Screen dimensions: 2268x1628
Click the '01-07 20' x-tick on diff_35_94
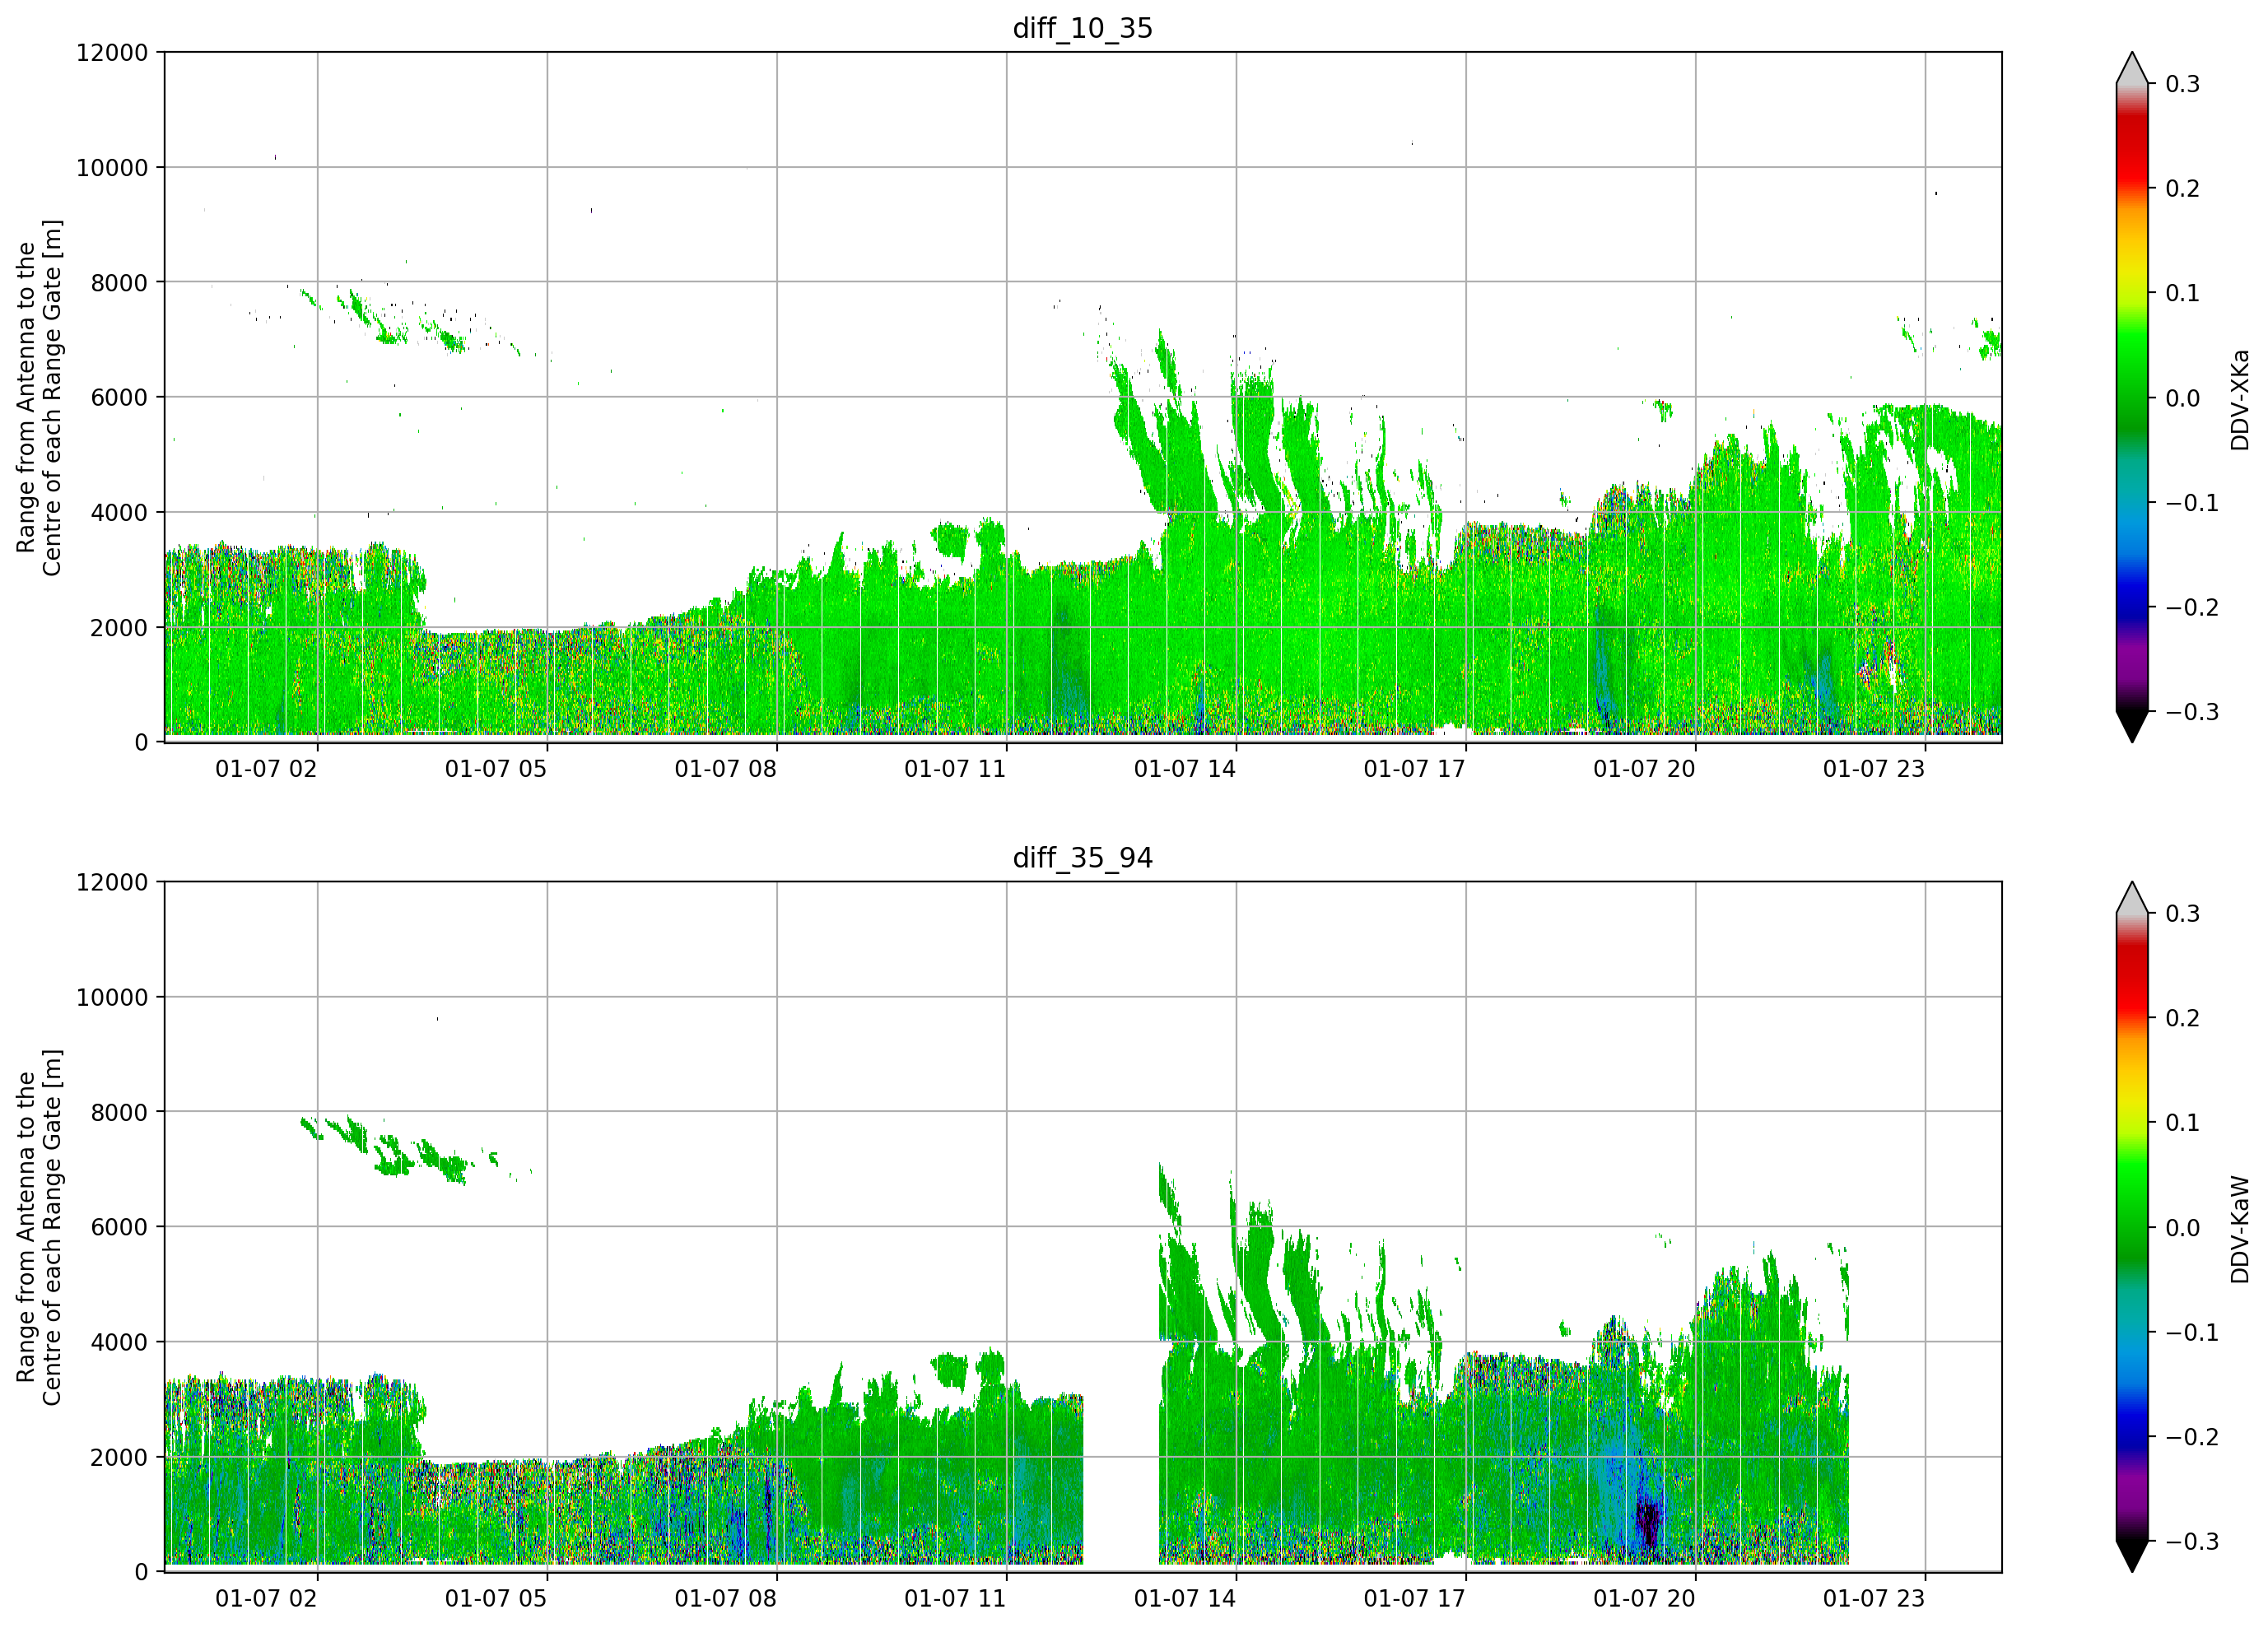(x=1644, y=1599)
